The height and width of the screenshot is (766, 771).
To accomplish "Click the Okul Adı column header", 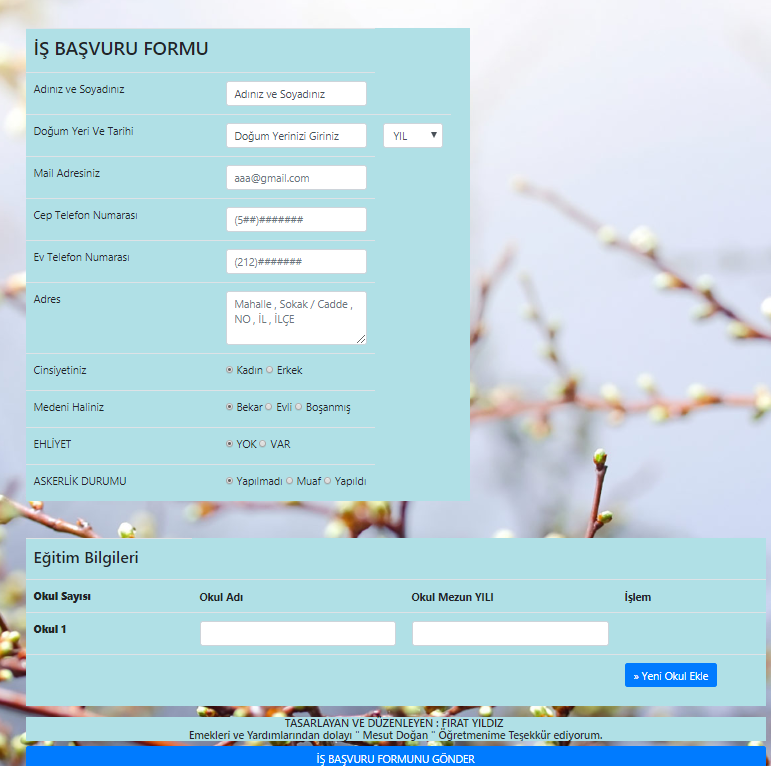I will click(x=221, y=597).
